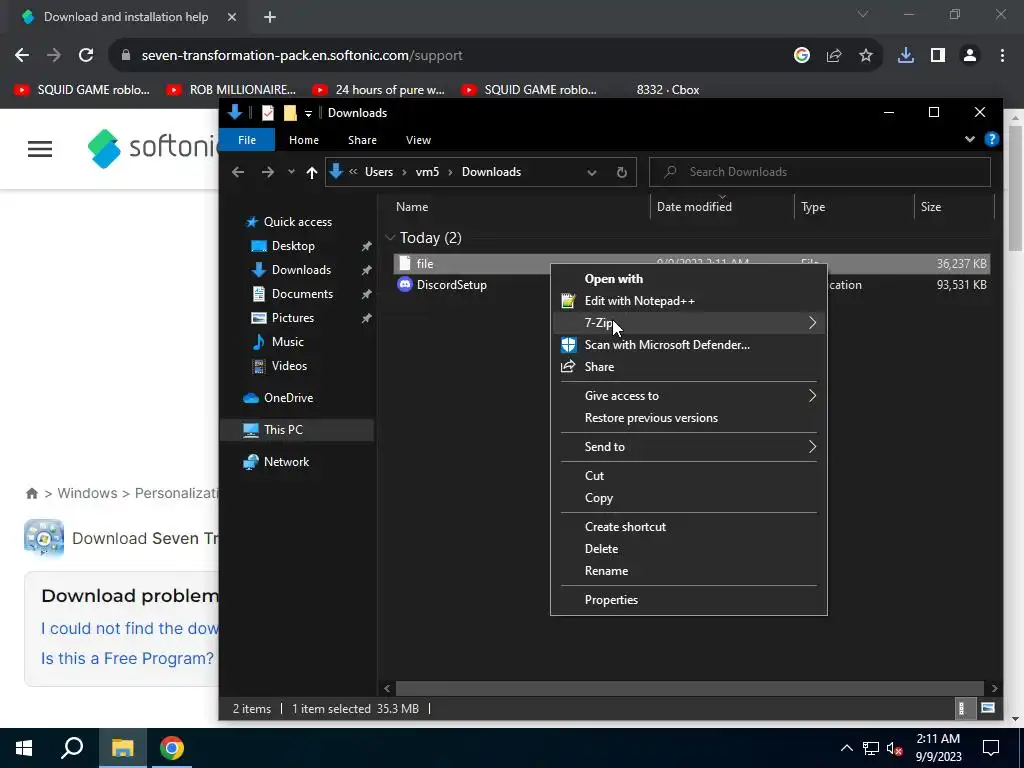The height and width of the screenshot is (768, 1024).
Task: Expand the Give access to submenu arrow
Action: (x=812, y=396)
